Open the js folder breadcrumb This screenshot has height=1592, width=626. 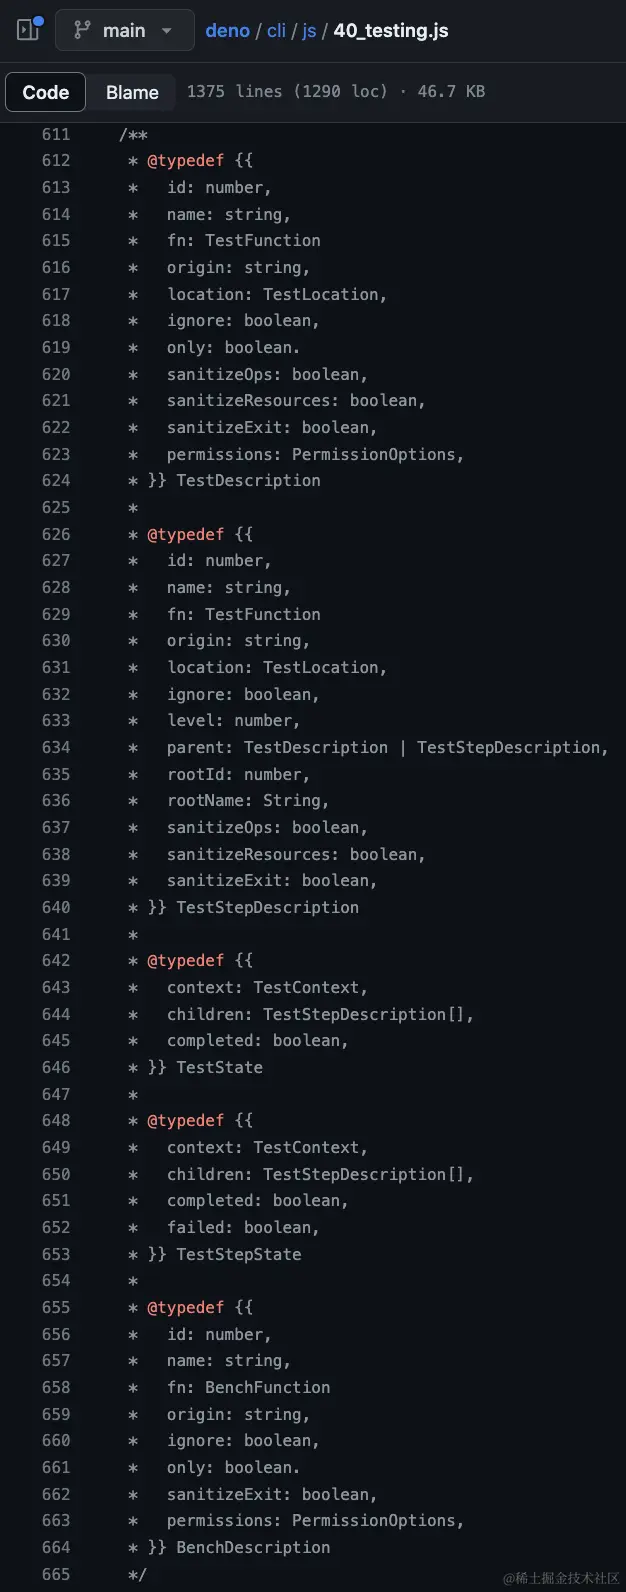pos(309,30)
